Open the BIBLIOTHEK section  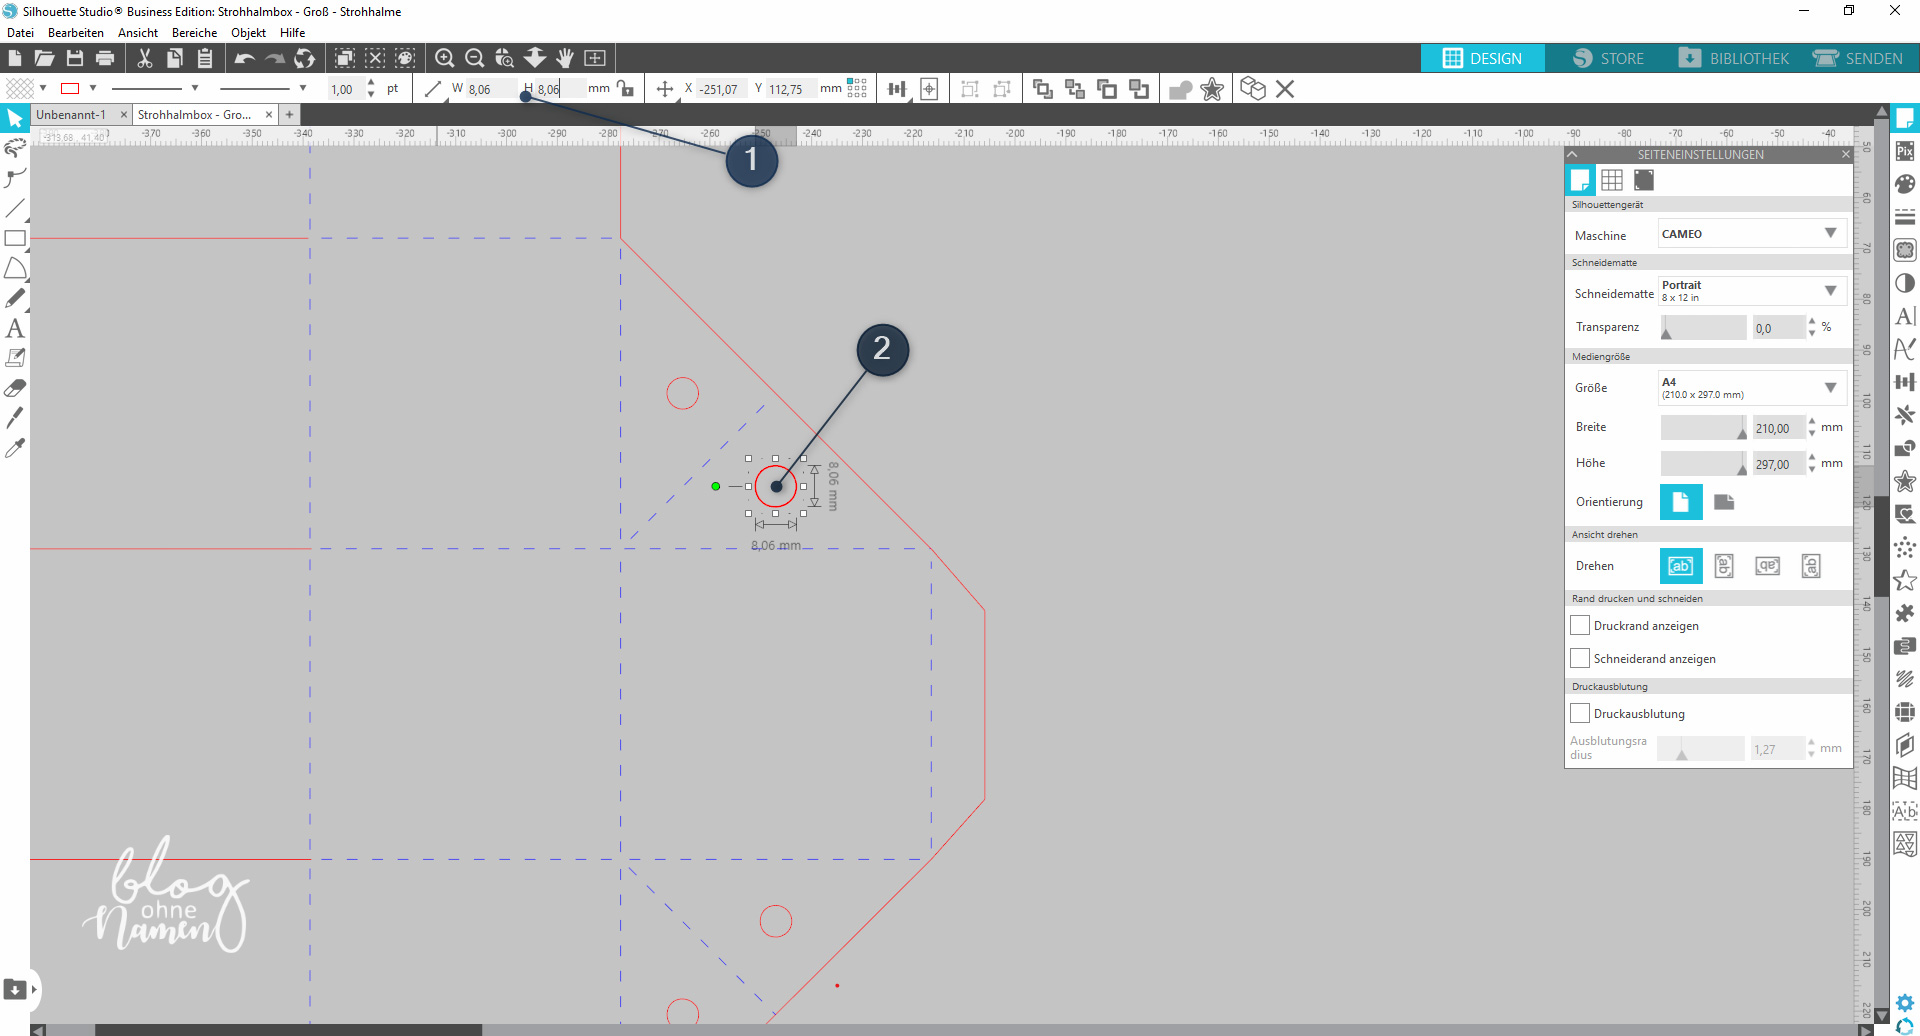click(1734, 58)
